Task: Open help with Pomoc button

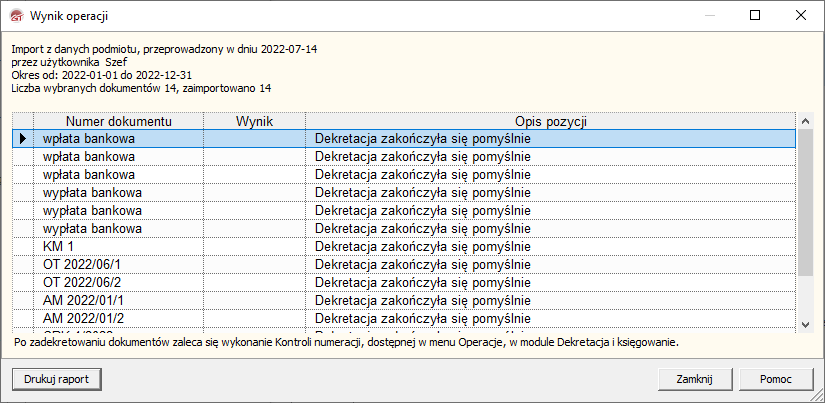Action: pyautogui.click(x=775, y=379)
